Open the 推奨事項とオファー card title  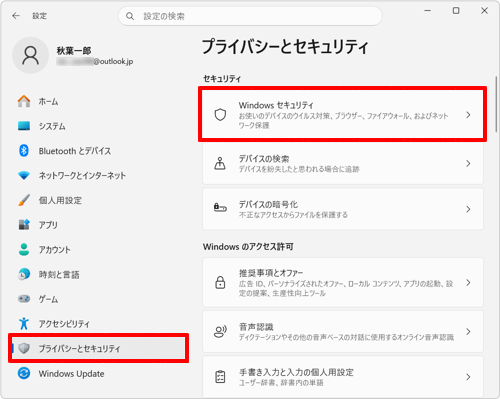pyautogui.click(x=271, y=273)
